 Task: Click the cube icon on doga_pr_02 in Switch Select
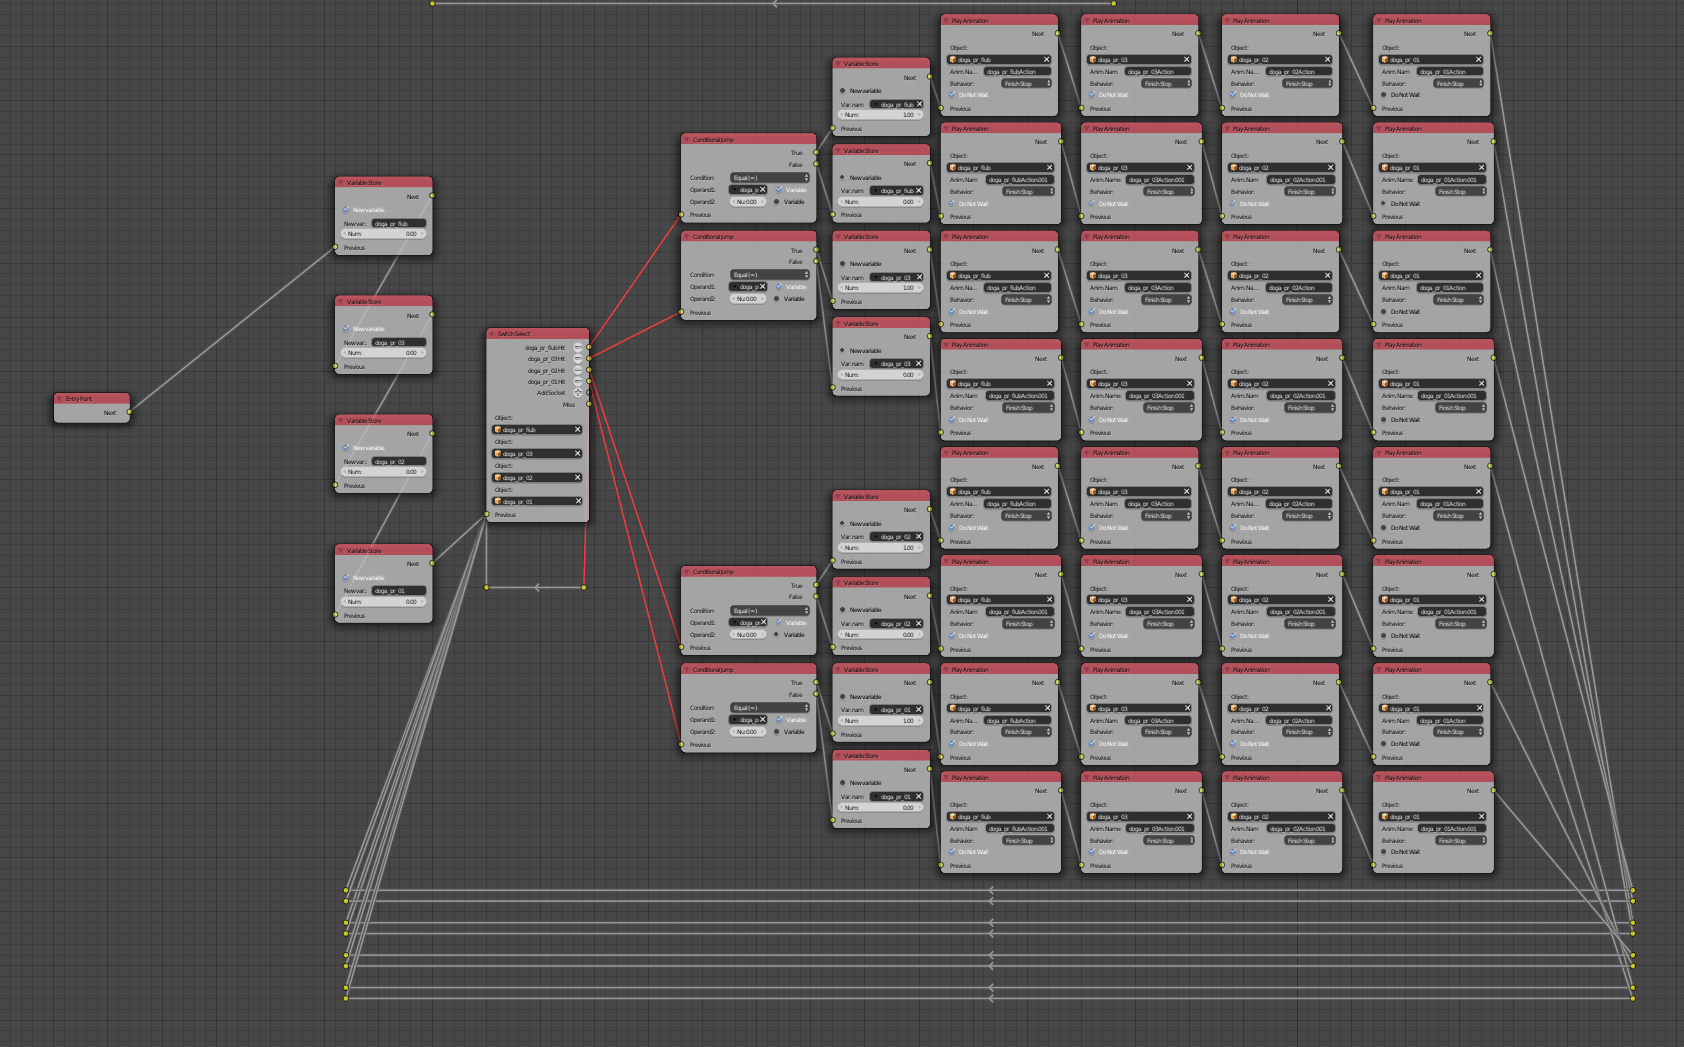(x=498, y=477)
